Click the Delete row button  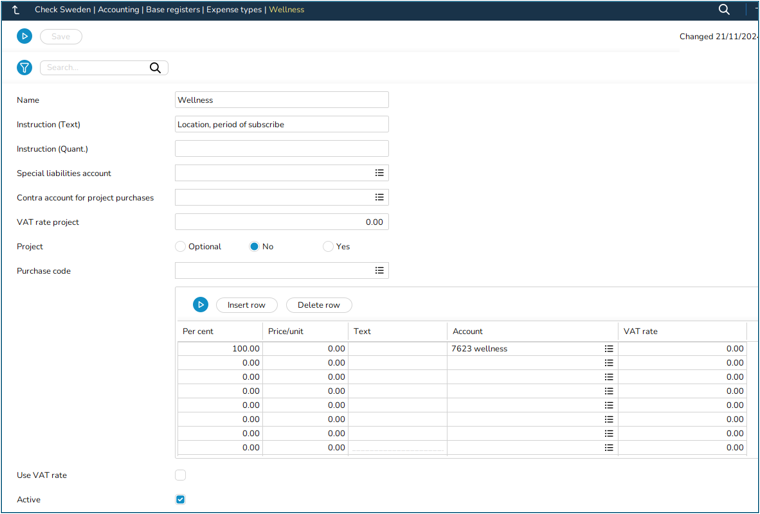319,305
